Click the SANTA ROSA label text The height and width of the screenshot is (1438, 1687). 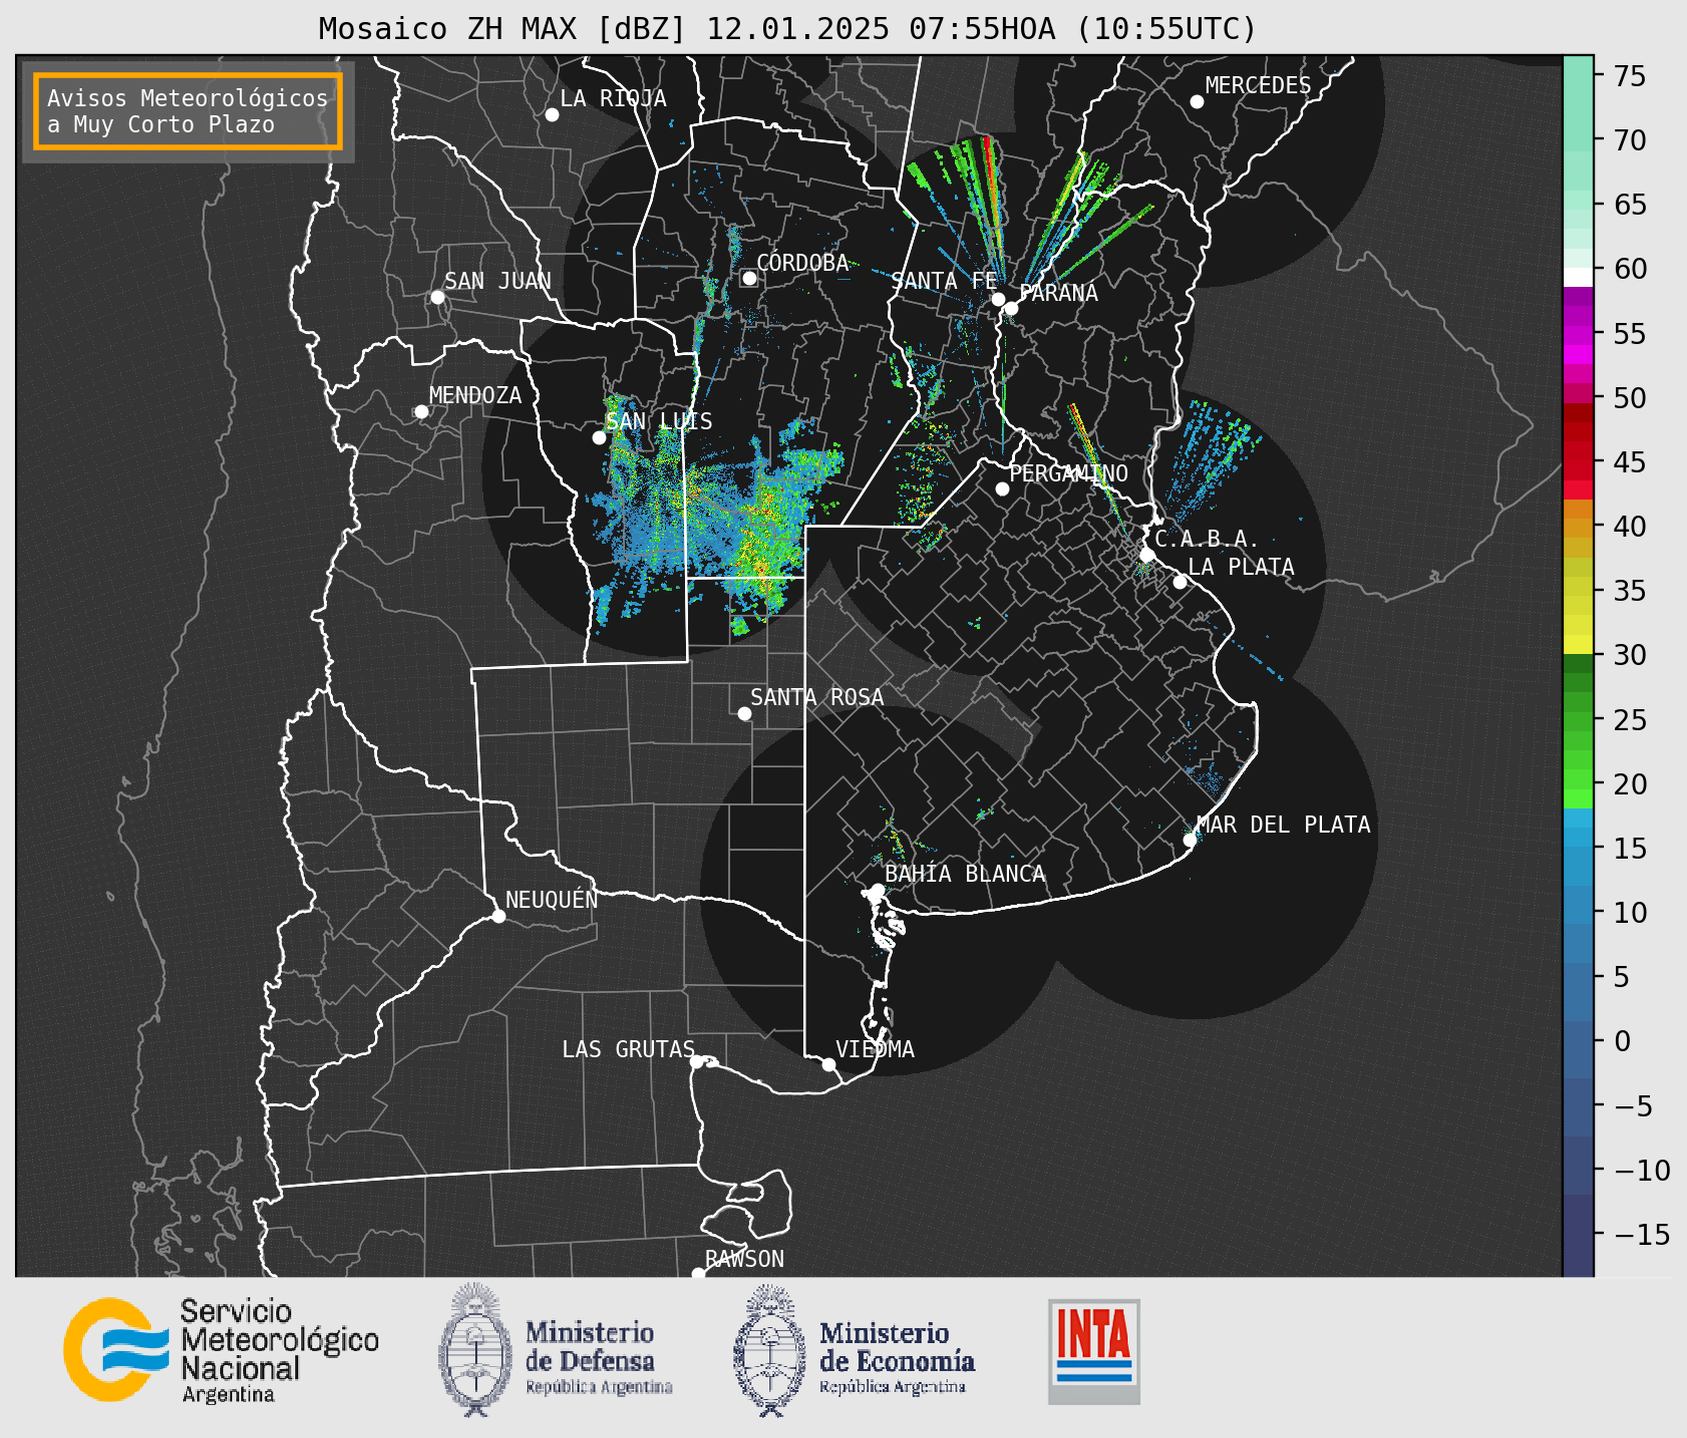point(817,697)
